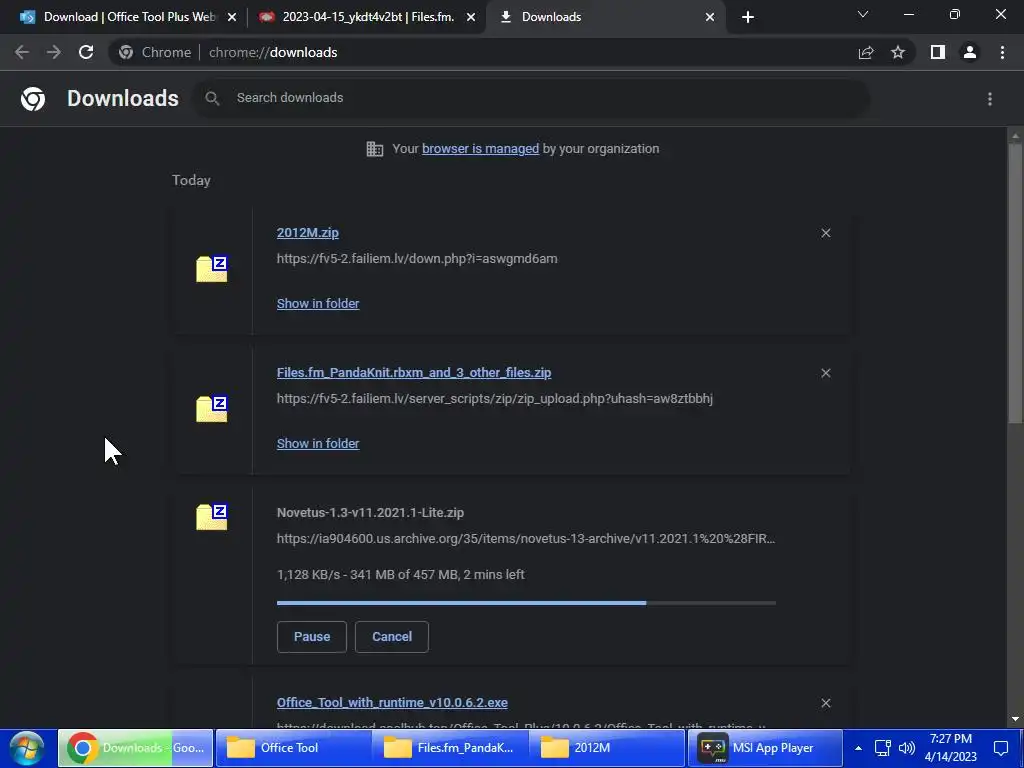This screenshot has height=768, width=1024.
Task: Click the Novetus archive.org source URL
Action: coord(526,539)
